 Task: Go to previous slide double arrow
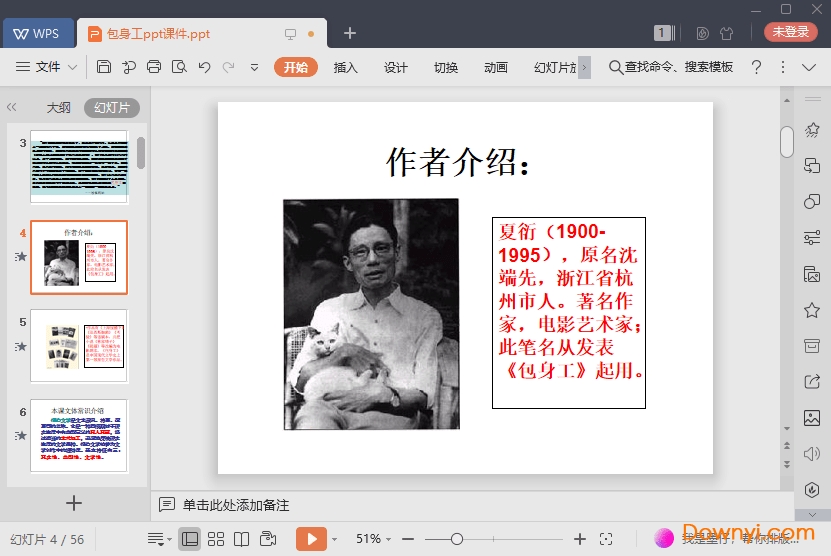coord(787,446)
